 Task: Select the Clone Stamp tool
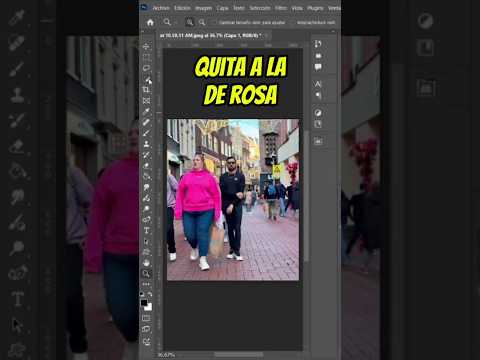pos(146,144)
